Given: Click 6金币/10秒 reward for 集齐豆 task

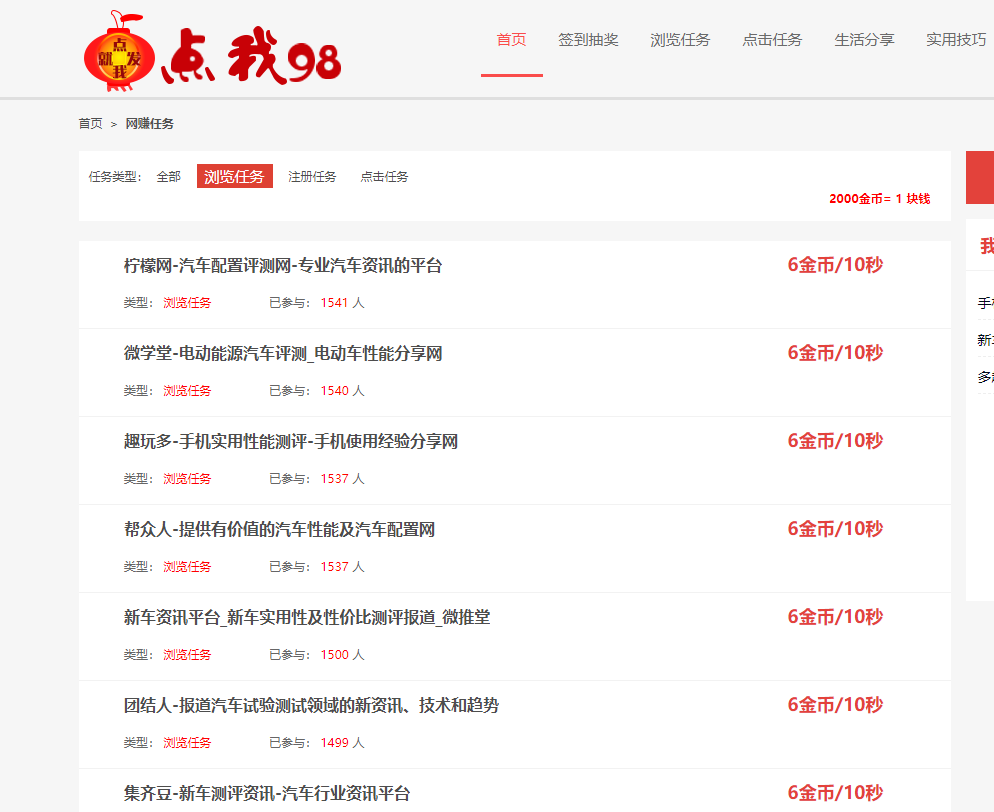Looking at the screenshot, I should [835, 793].
